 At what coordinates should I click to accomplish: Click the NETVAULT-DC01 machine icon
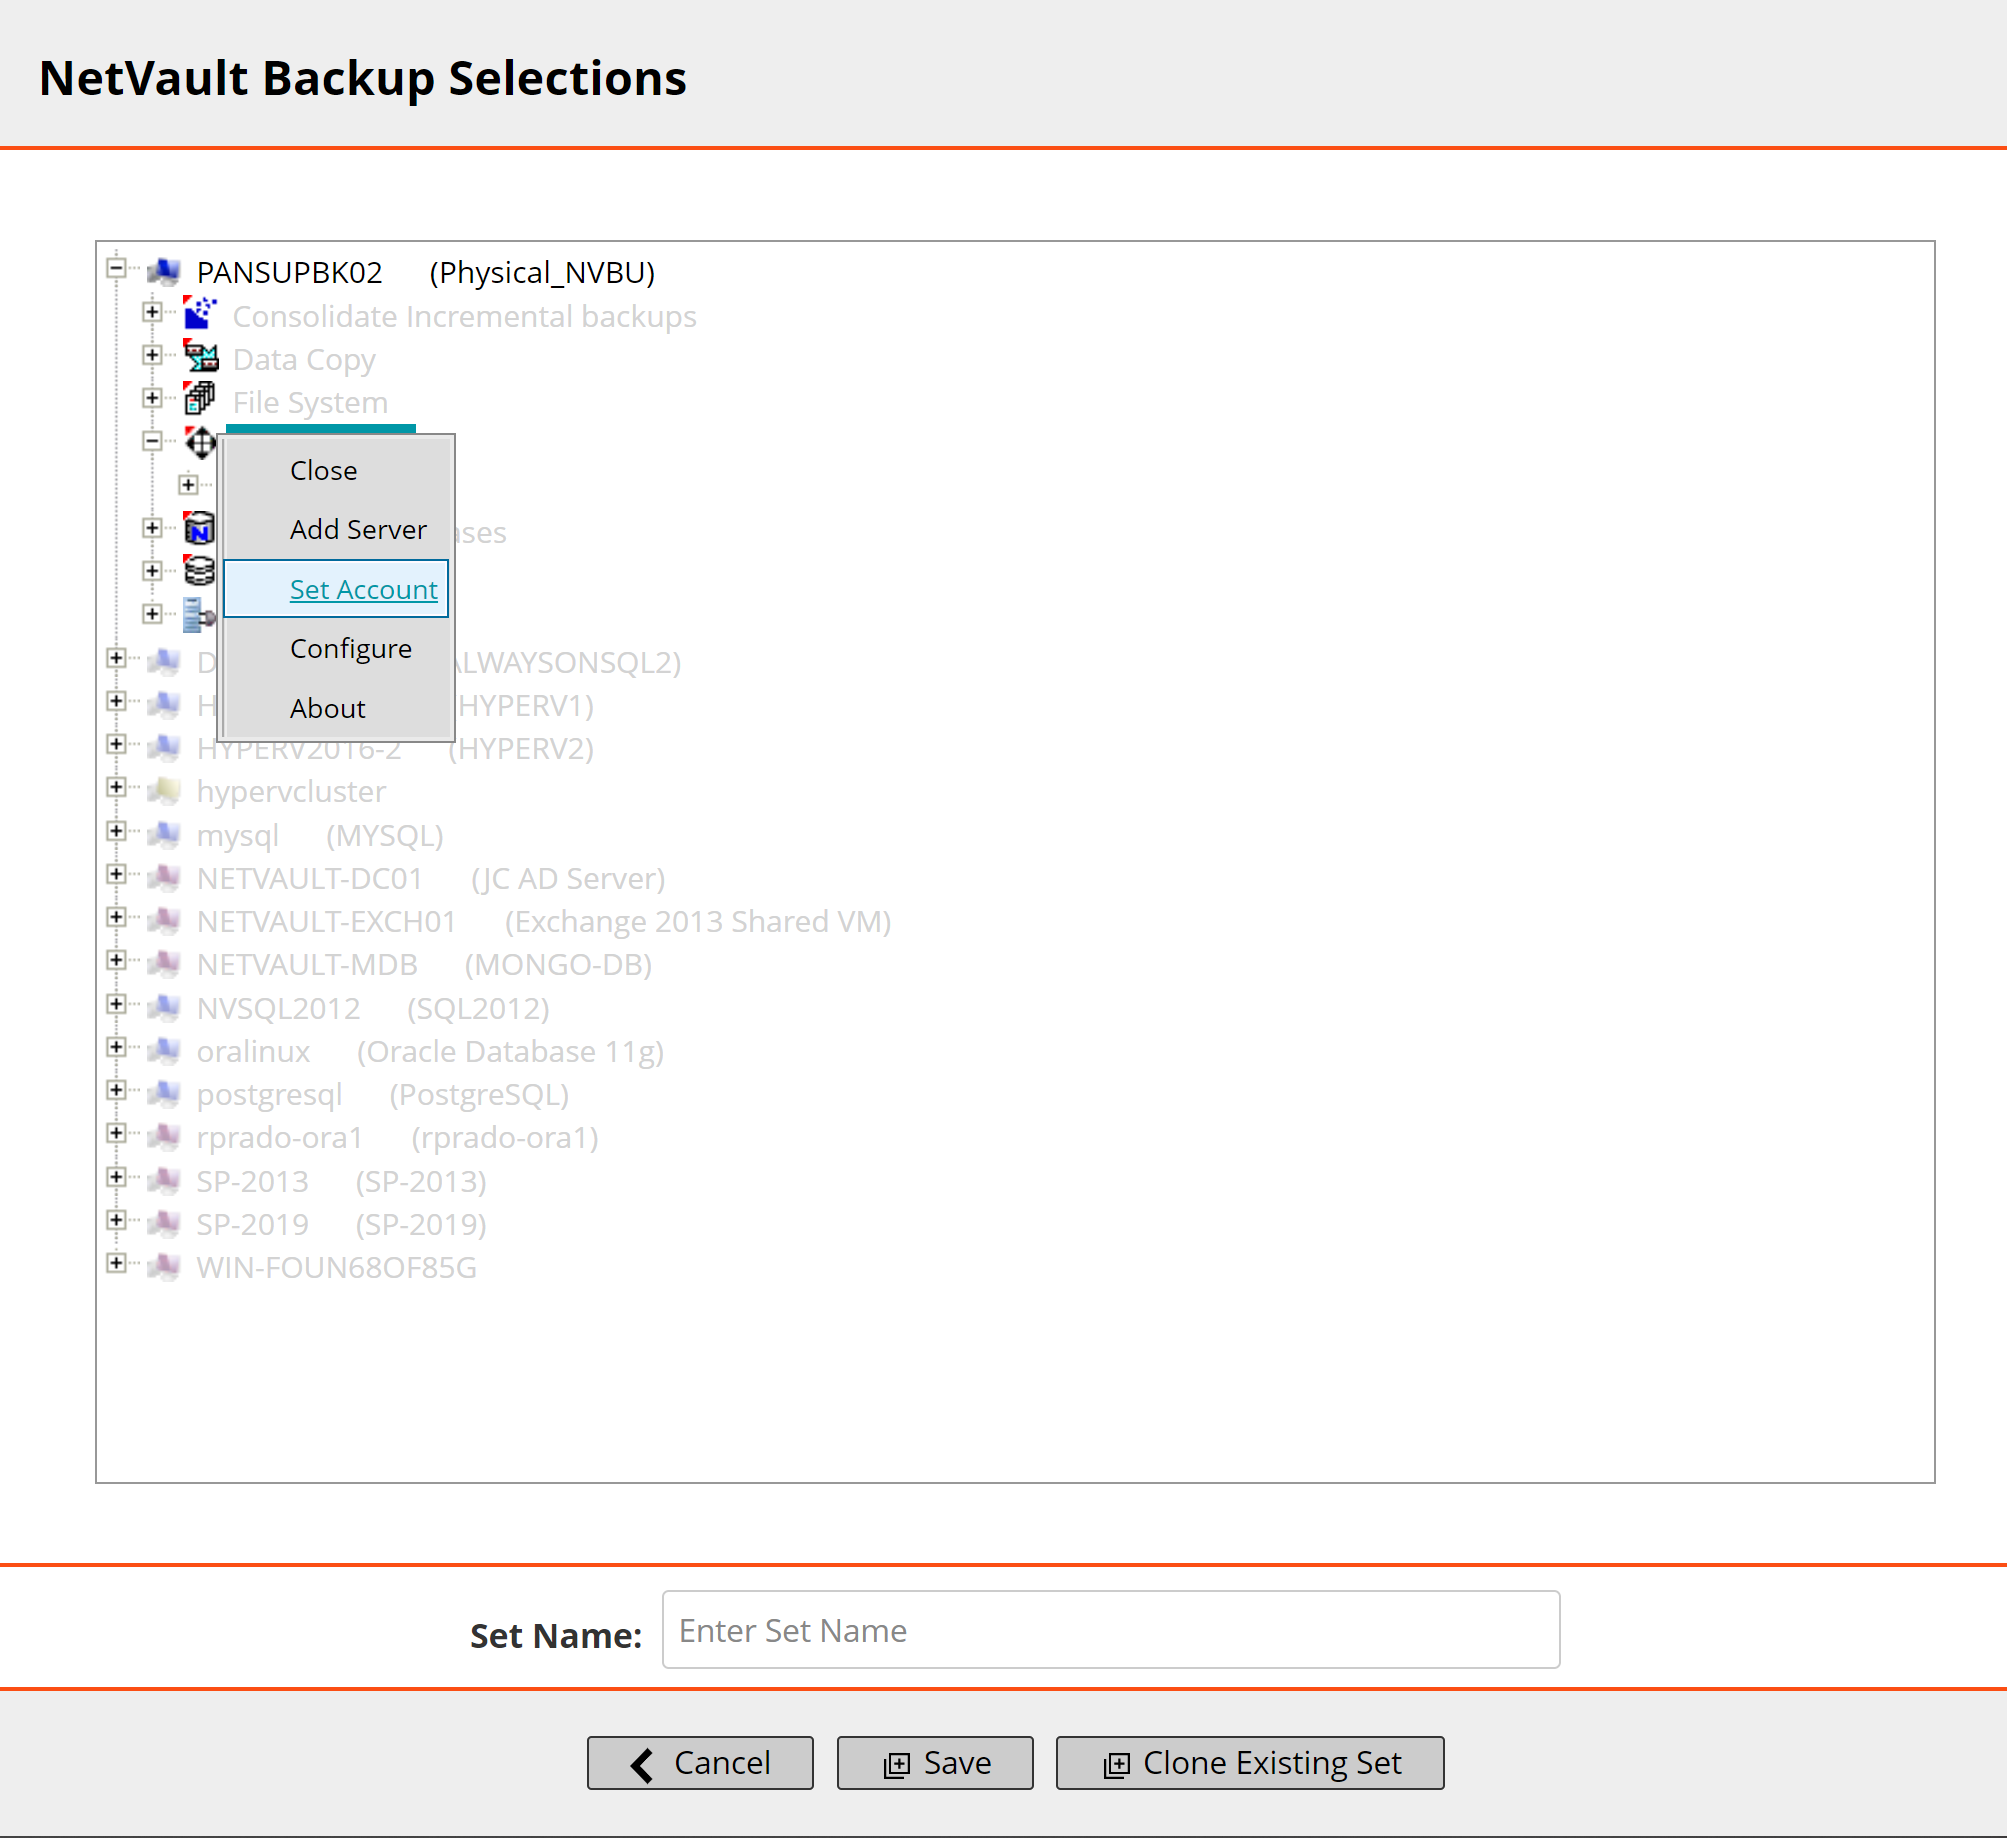coord(164,878)
